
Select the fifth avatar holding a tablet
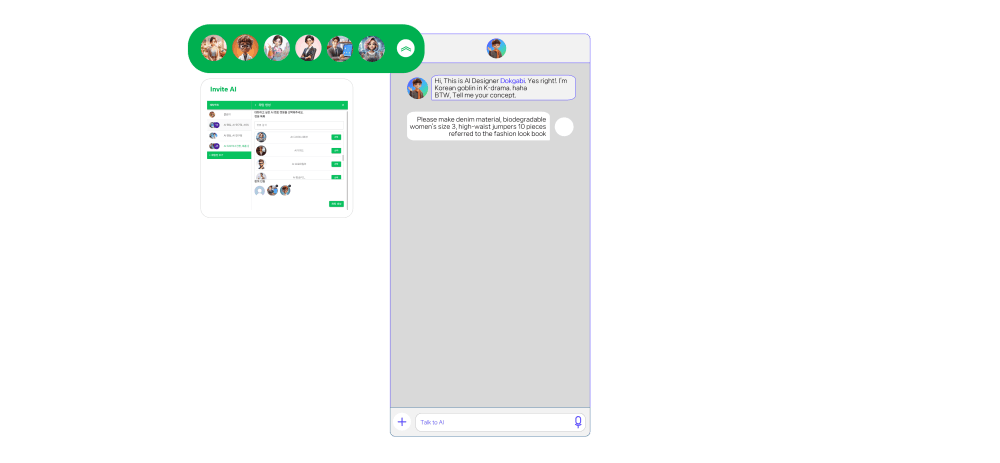click(x=340, y=48)
